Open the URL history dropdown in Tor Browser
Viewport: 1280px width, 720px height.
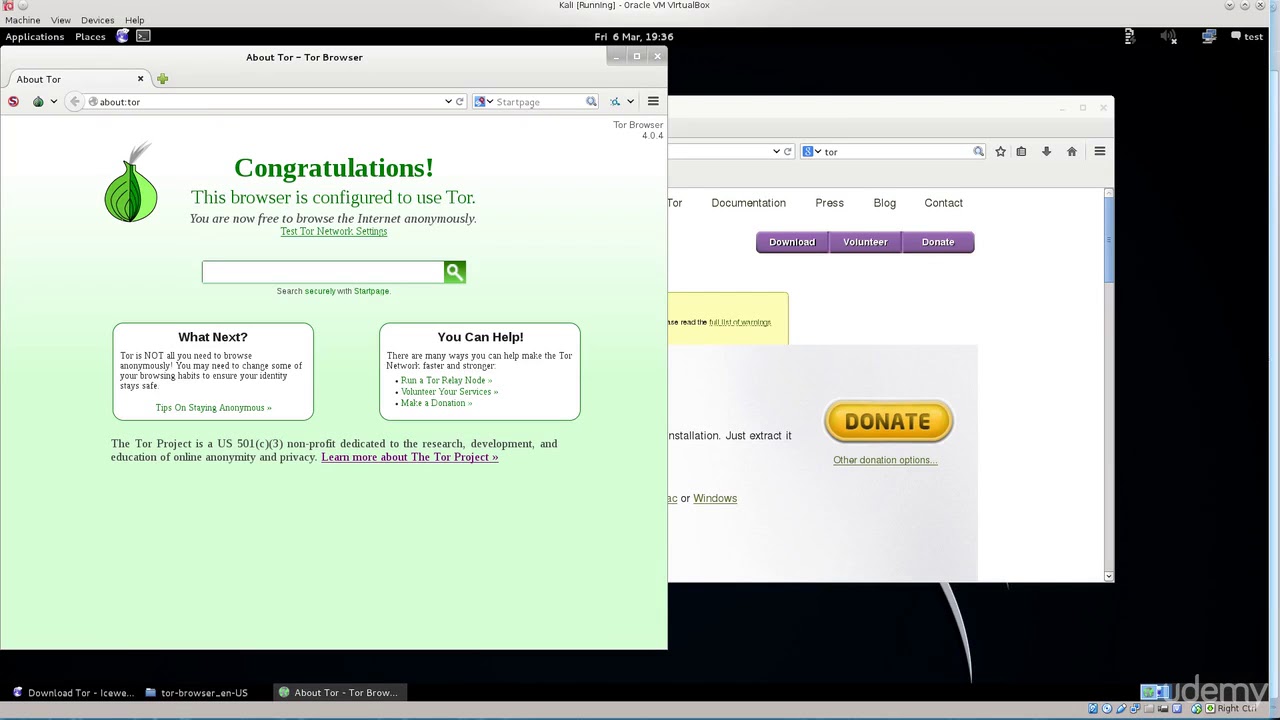point(448,101)
